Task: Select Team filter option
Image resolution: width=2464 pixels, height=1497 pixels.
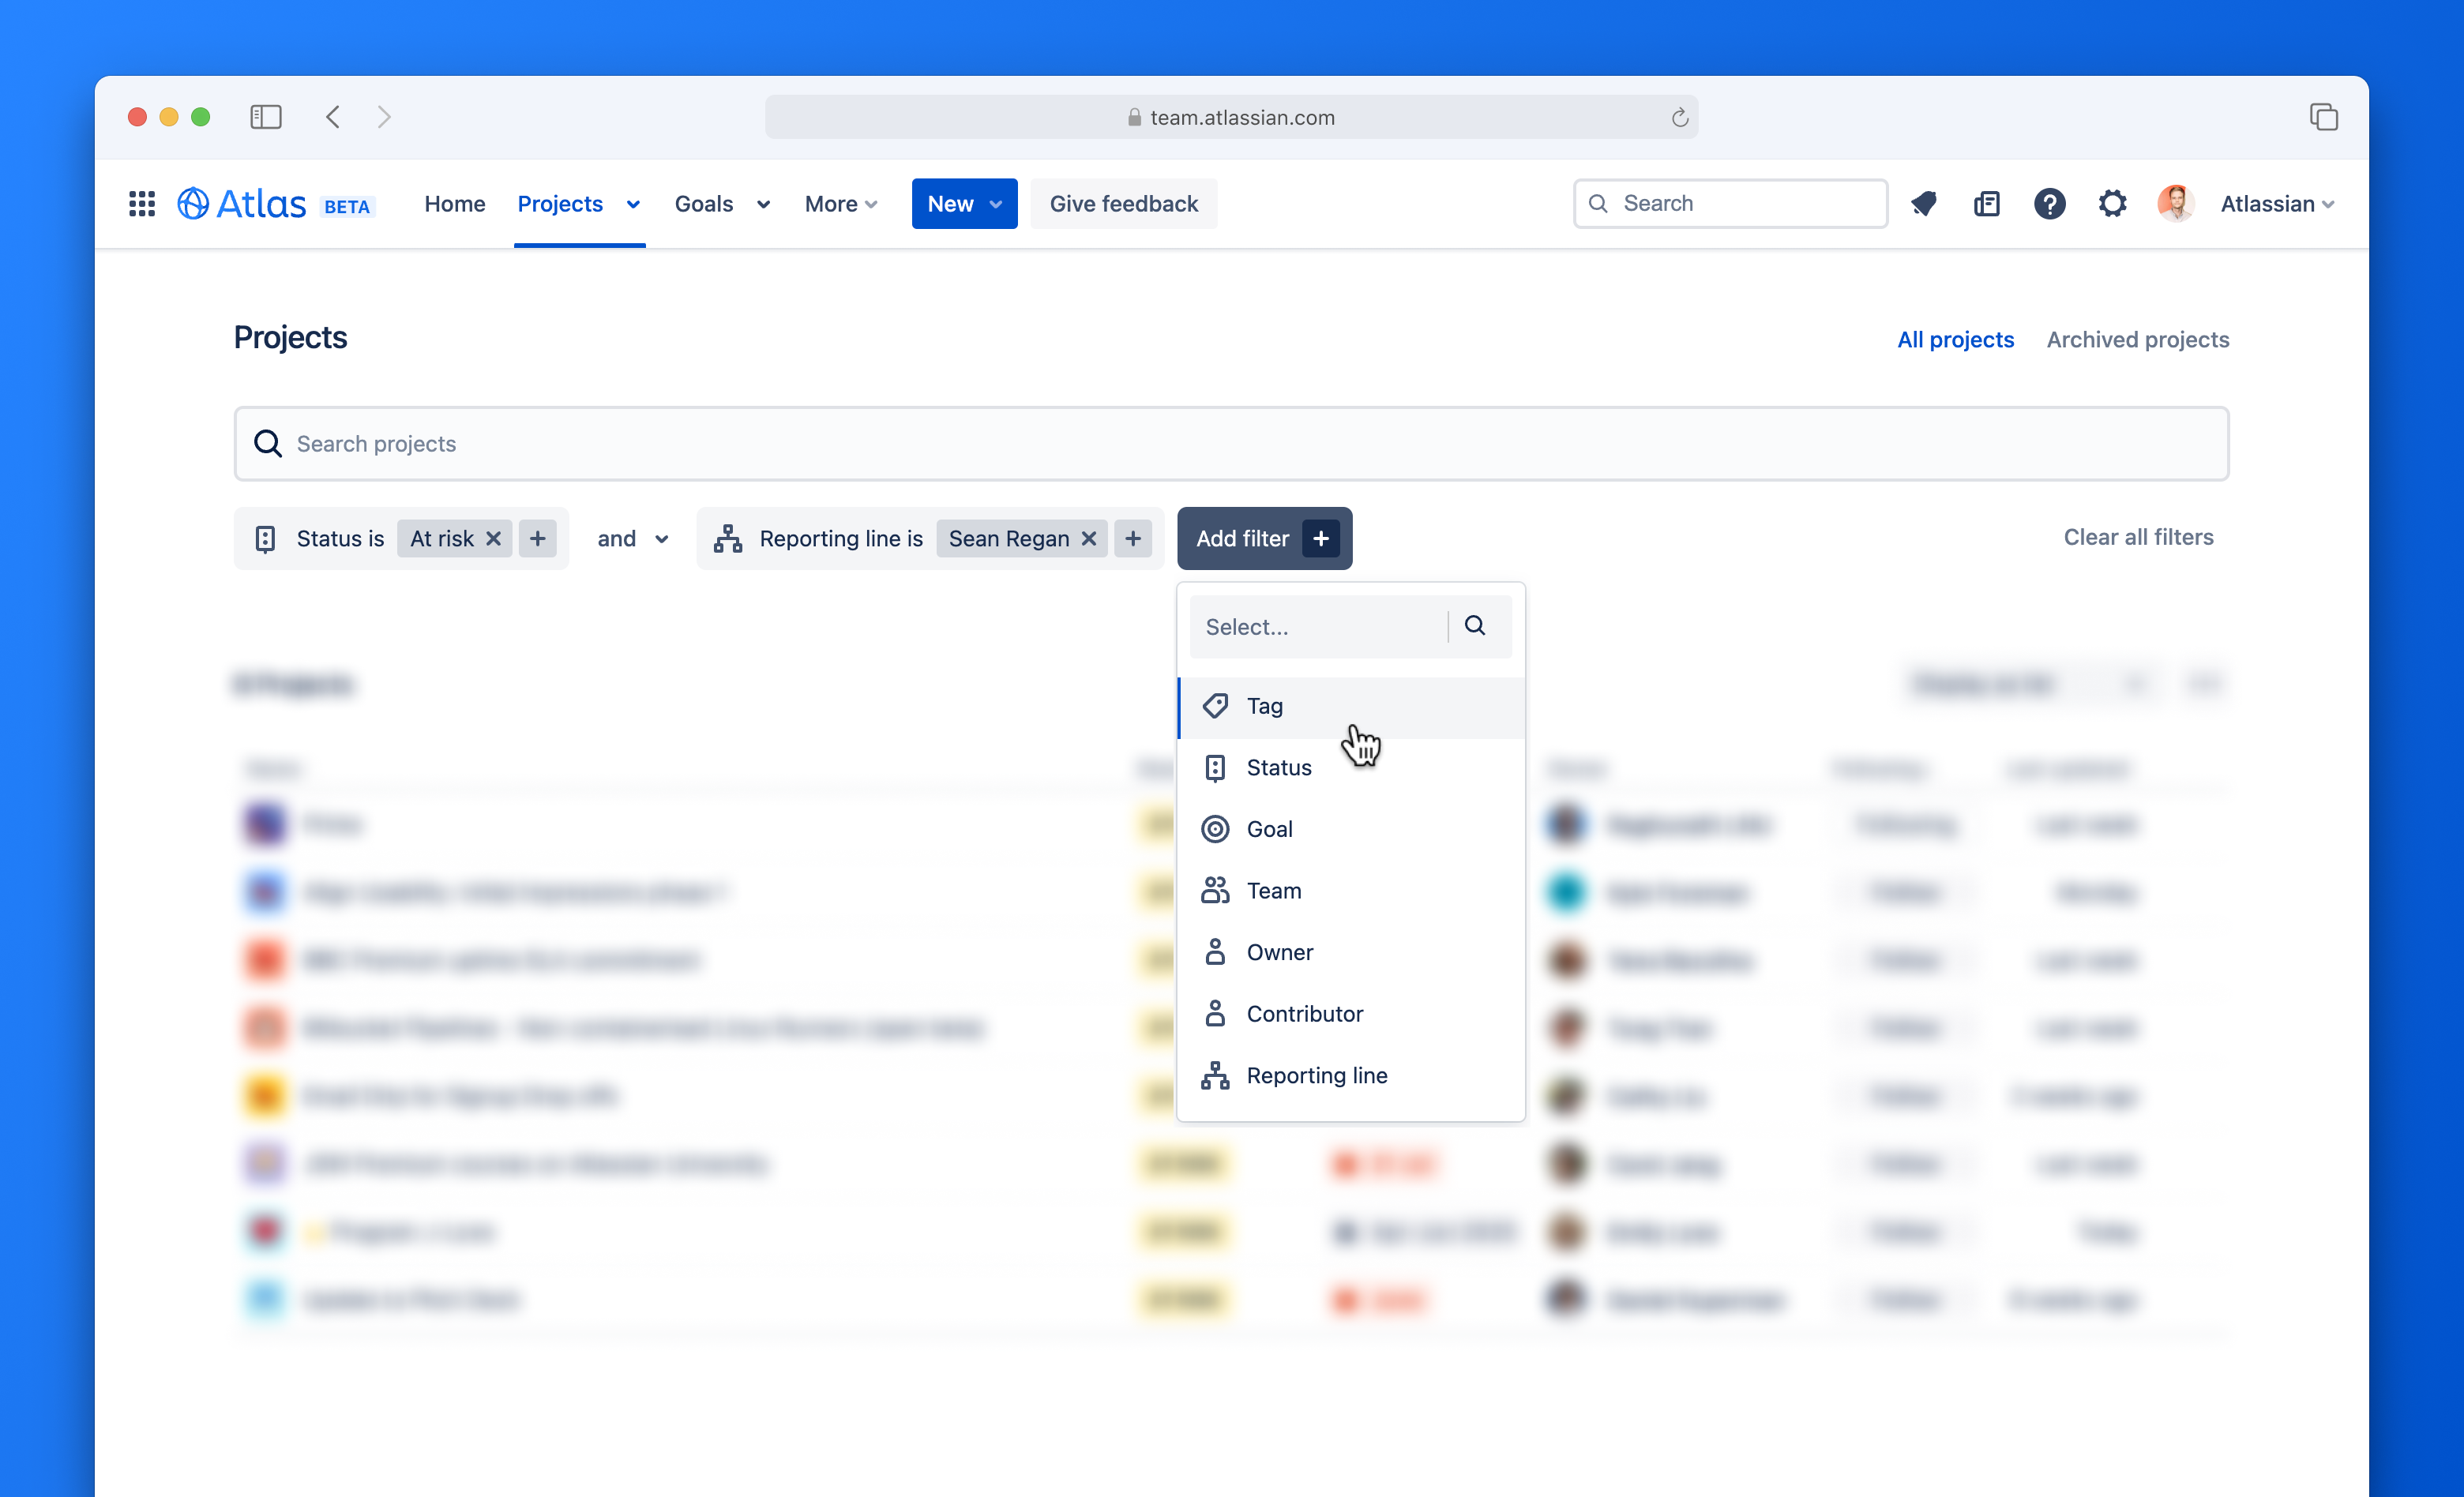Action: pyautogui.click(x=1351, y=891)
